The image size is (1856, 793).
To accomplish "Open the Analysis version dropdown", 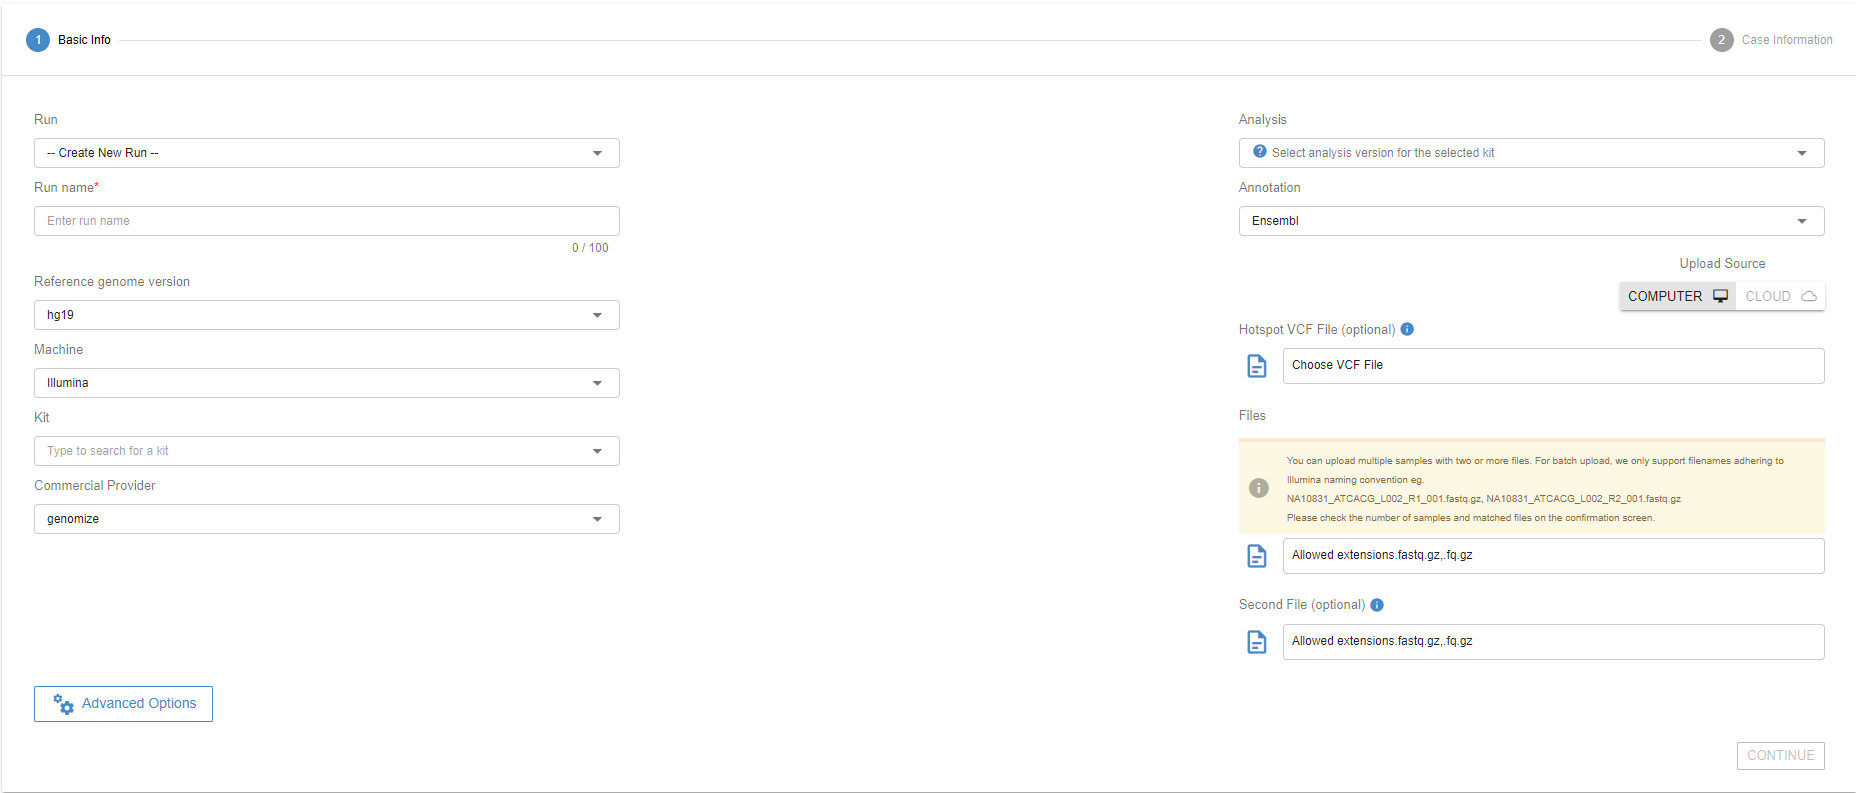I will [1532, 153].
